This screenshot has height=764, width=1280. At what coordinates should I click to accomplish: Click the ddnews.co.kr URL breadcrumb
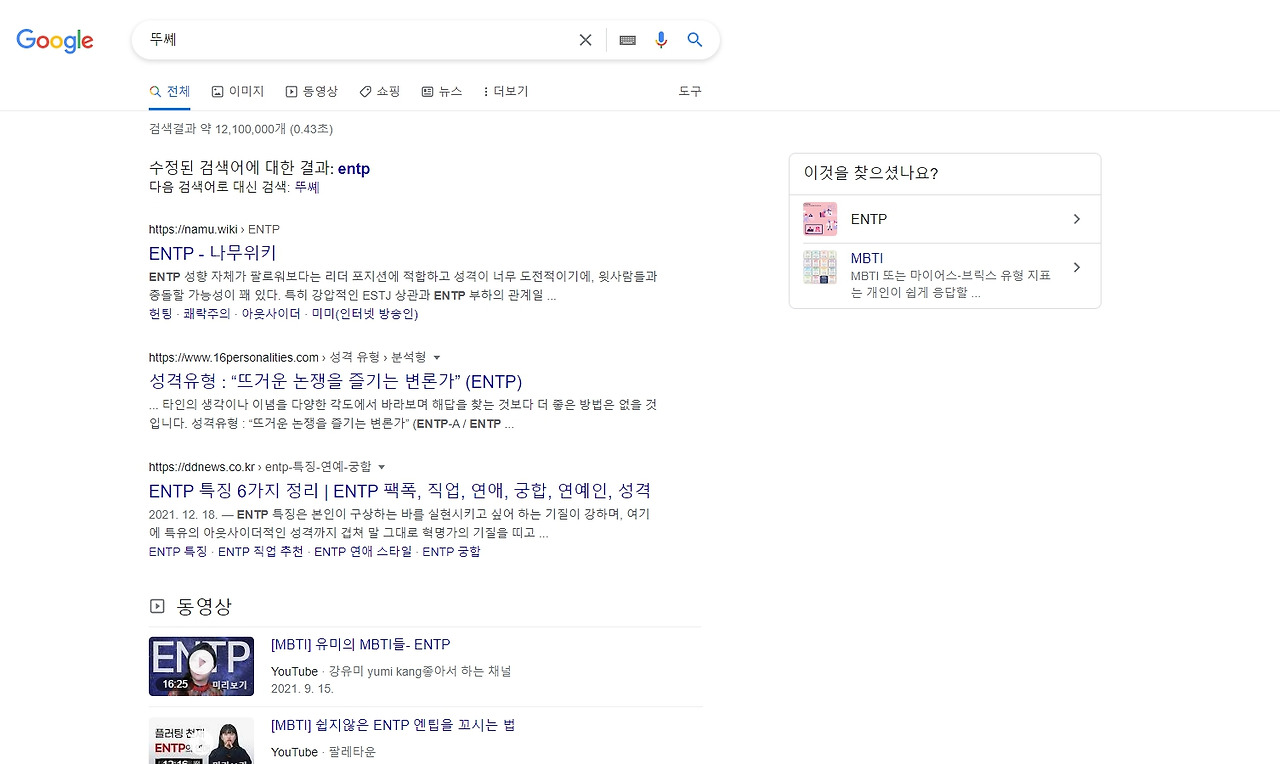260,467
